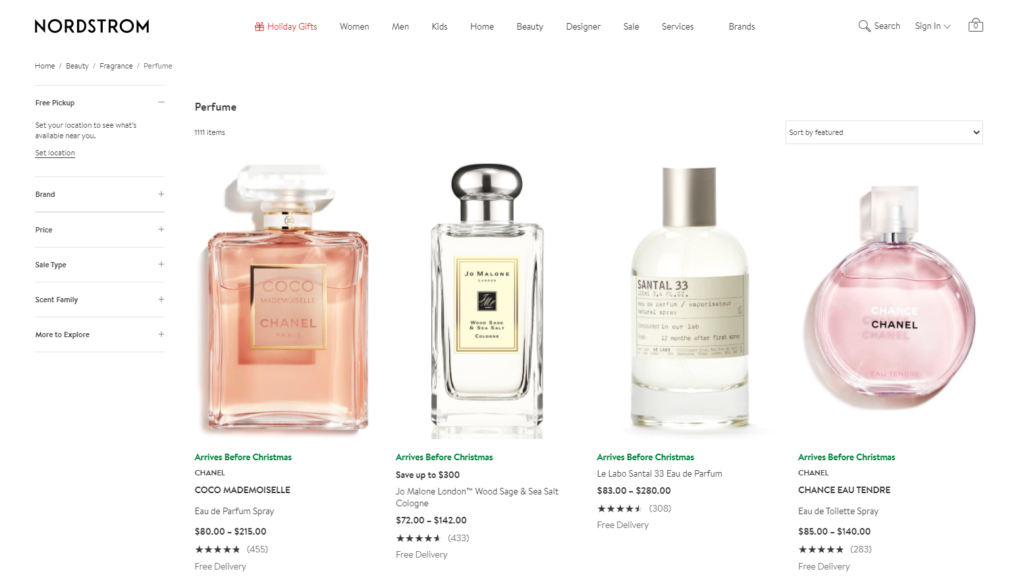Click the search magnifier icon
The image size is (1024, 584).
(x=863, y=26)
